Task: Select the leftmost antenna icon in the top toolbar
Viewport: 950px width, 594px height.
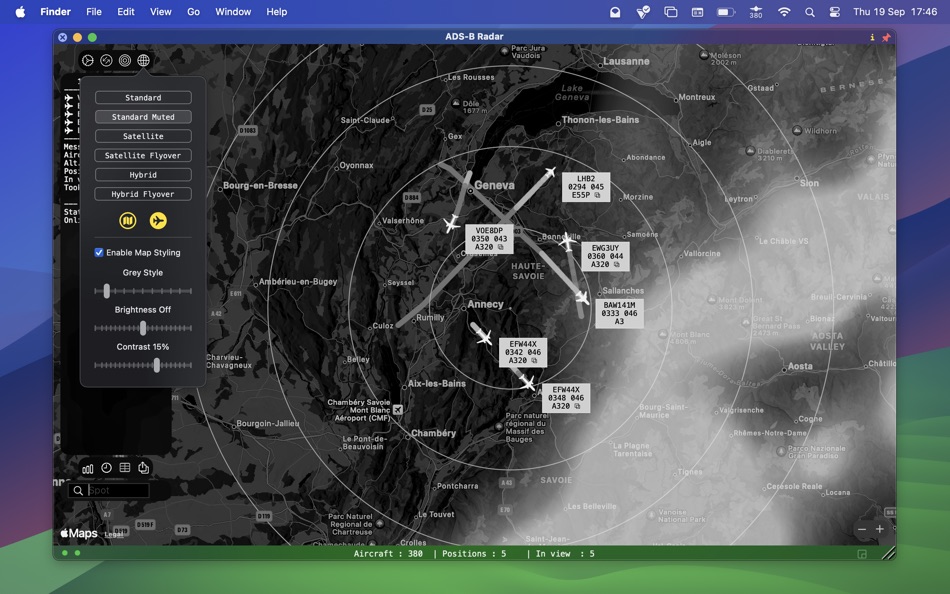Action: click(87, 59)
